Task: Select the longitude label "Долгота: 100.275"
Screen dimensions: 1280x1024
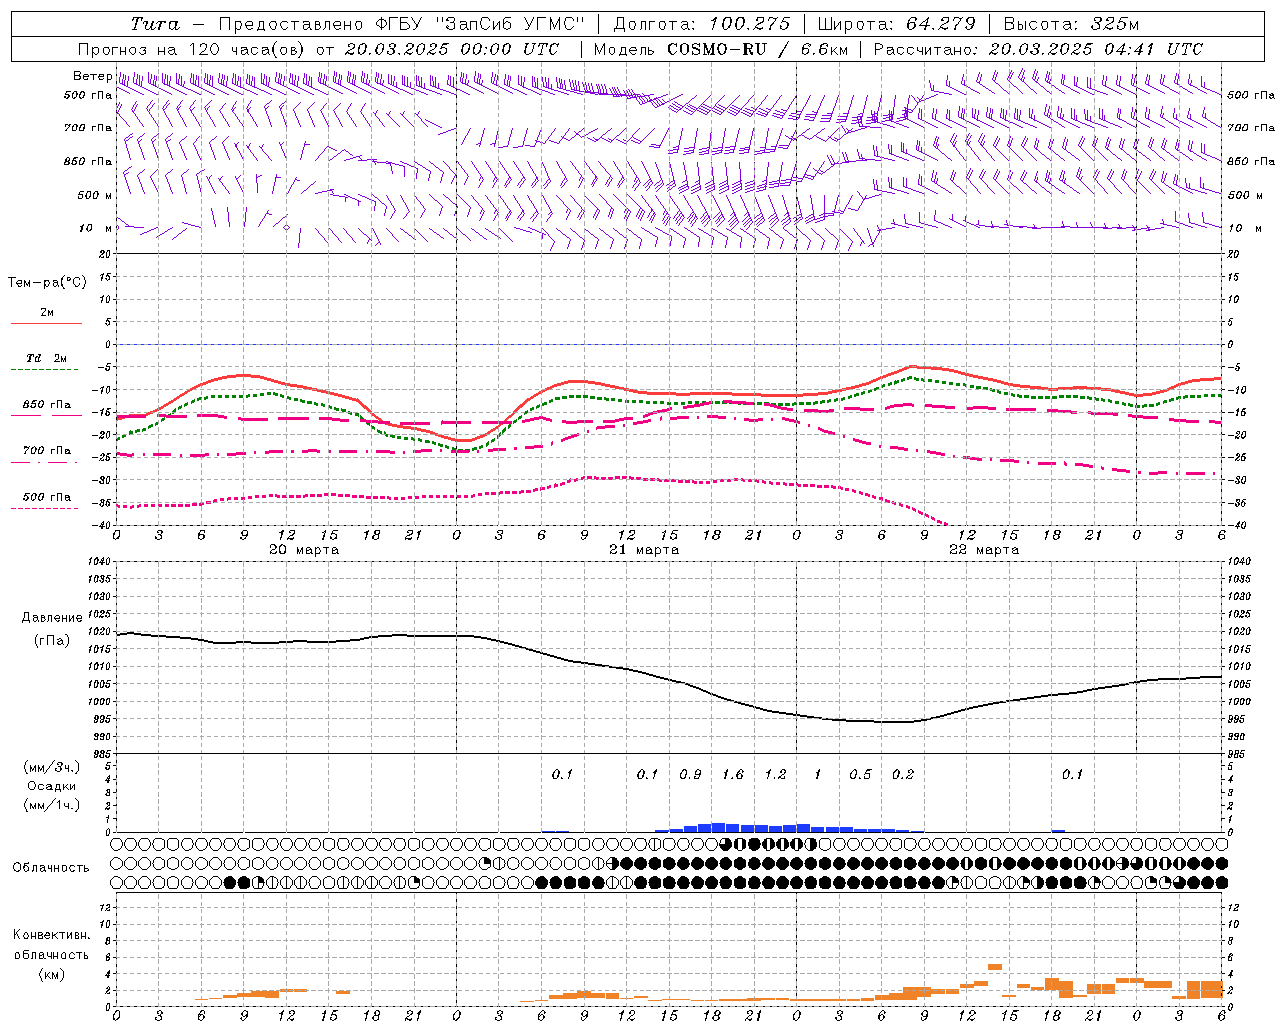Action: [701, 24]
